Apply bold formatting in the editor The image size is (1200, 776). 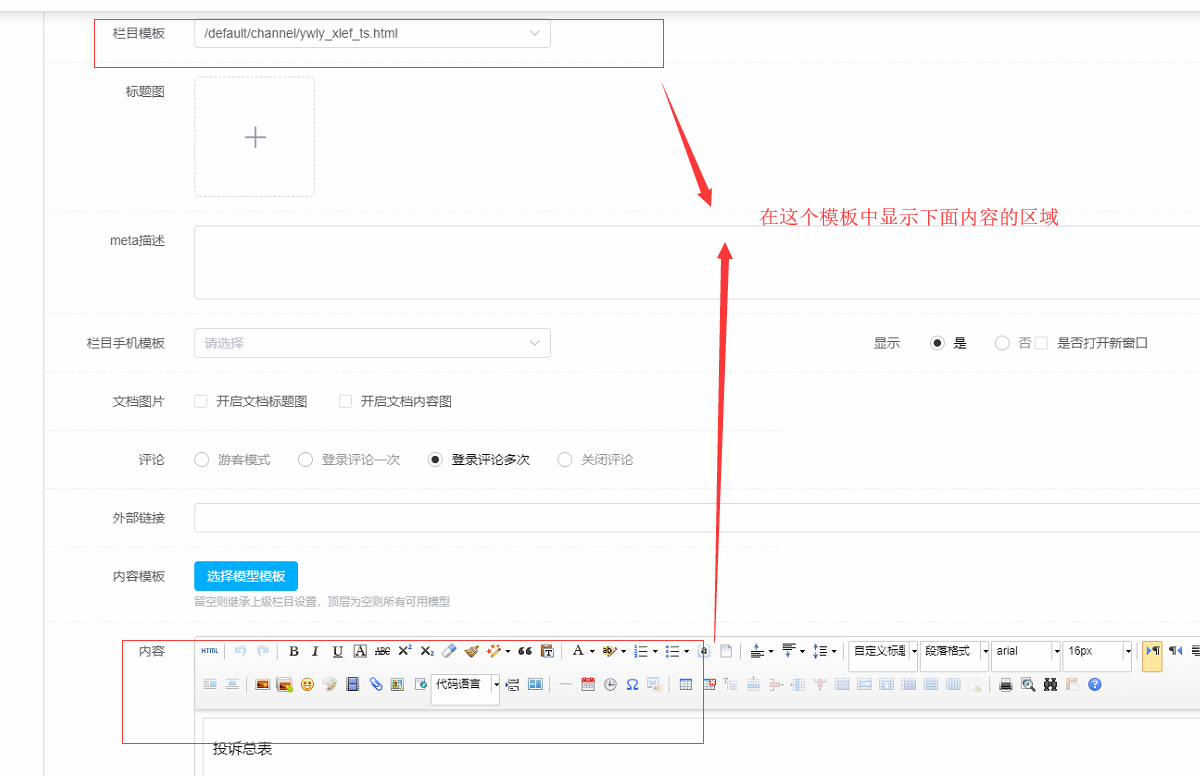(294, 651)
